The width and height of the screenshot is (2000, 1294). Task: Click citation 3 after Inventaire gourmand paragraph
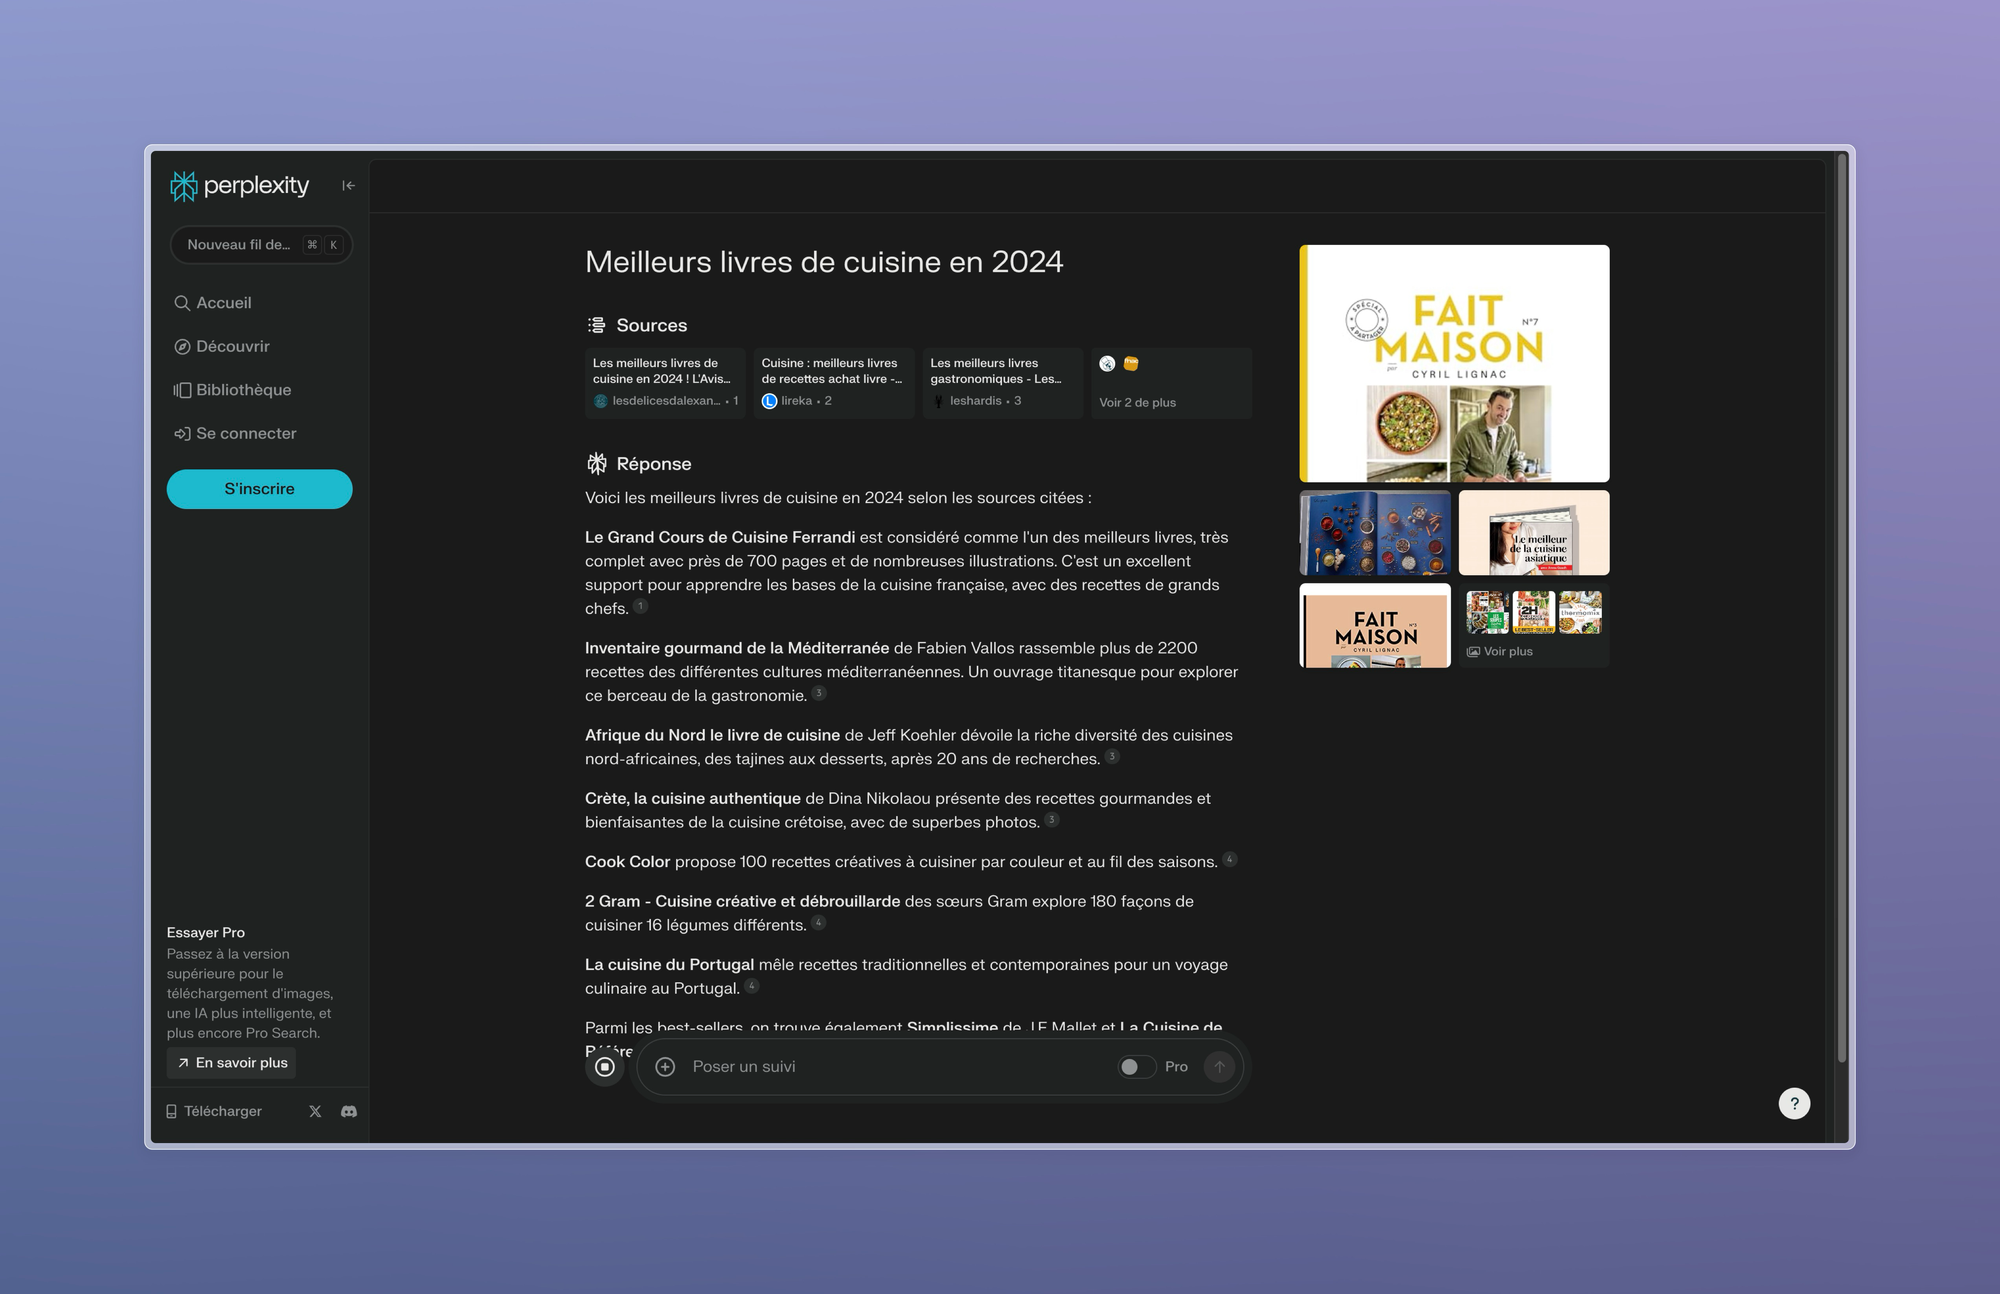(x=819, y=693)
